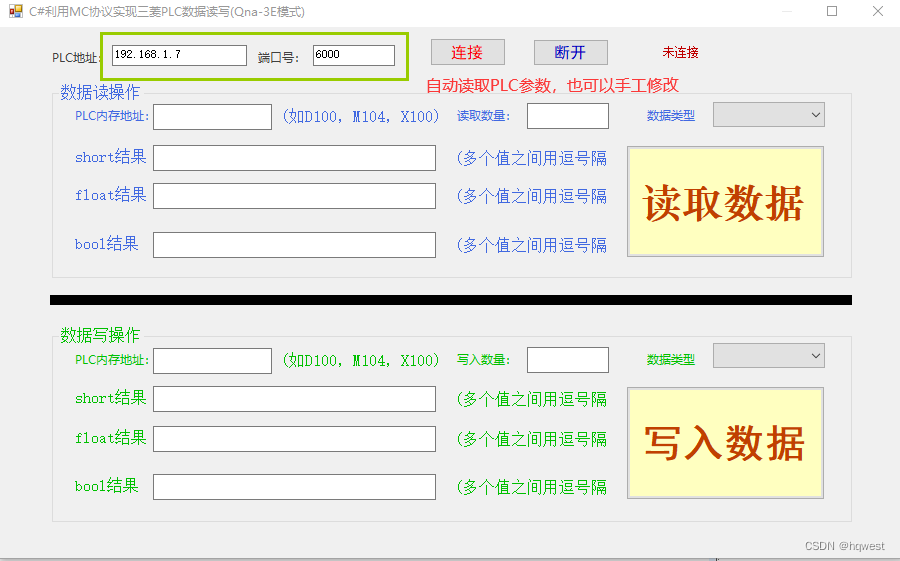
Task: Click the blue (如D100, M104, X100) example text
Action: click(361, 117)
